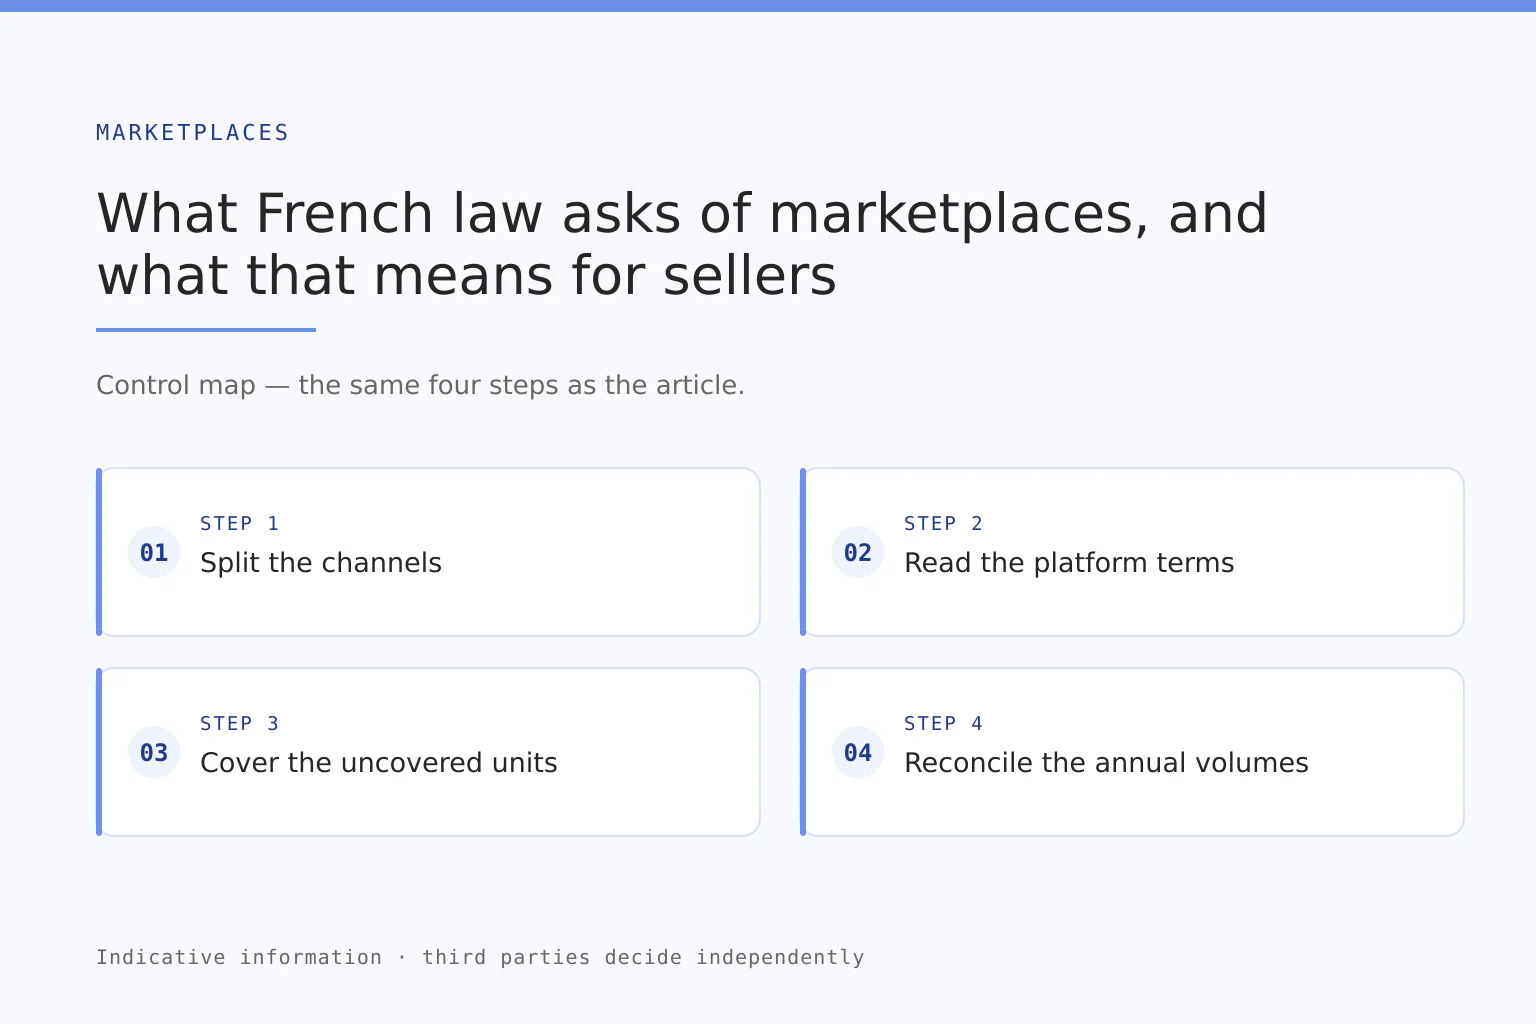Click the STEP 1 label
Image resolution: width=1536 pixels, height=1024 pixels.
pyautogui.click(x=240, y=524)
